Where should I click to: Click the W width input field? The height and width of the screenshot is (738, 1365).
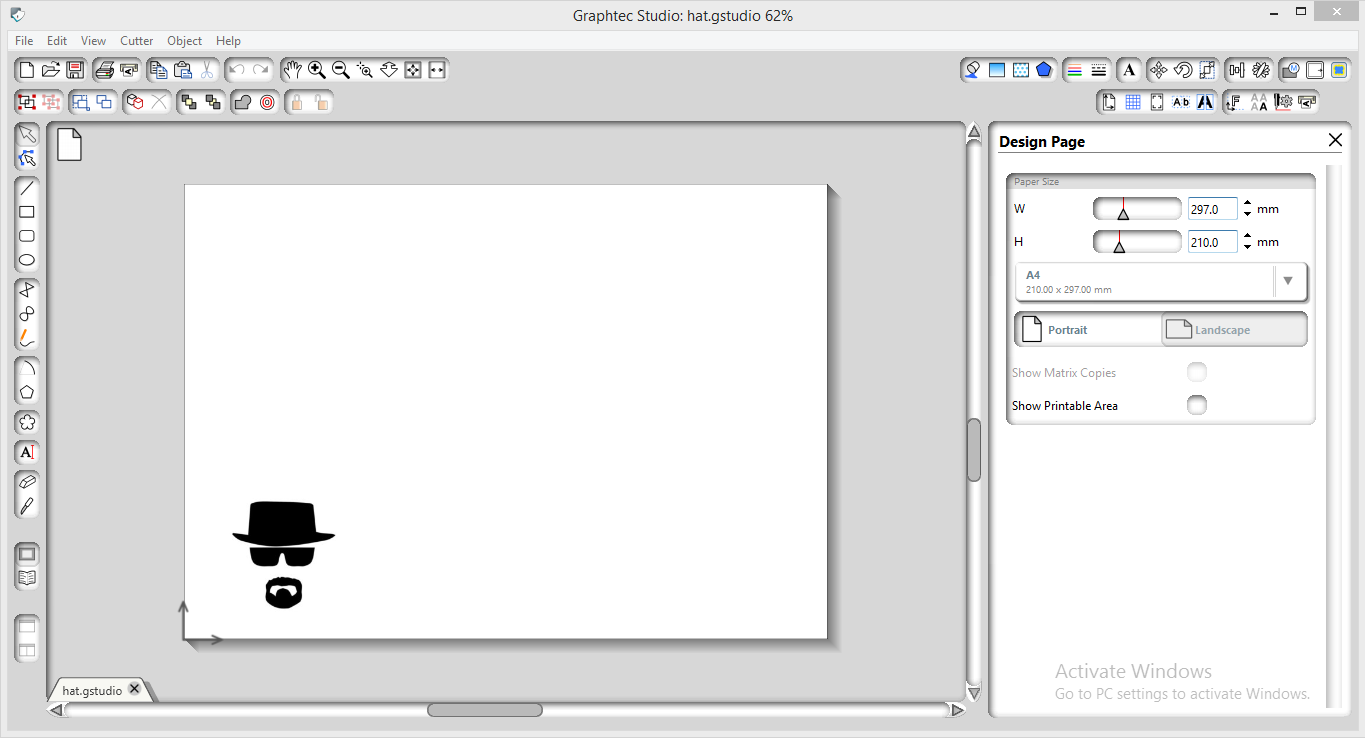(x=1212, y=209)
